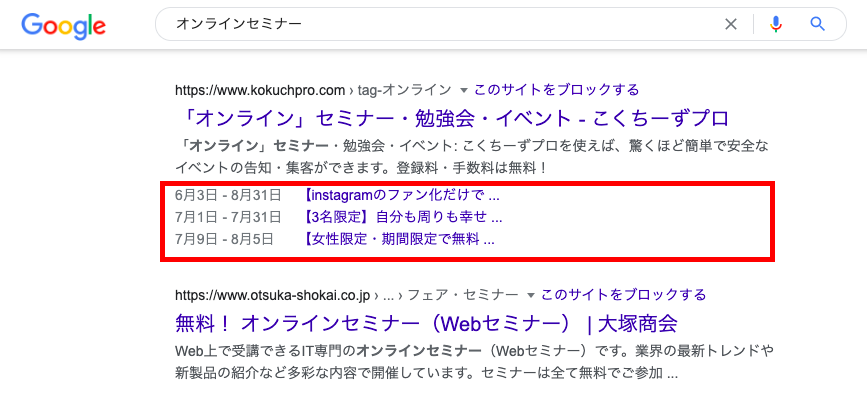867x397 pixels.
Task: Expand dropdown arrow next to otsuka-shokai.co.jp URL
Action: point(531,296)
